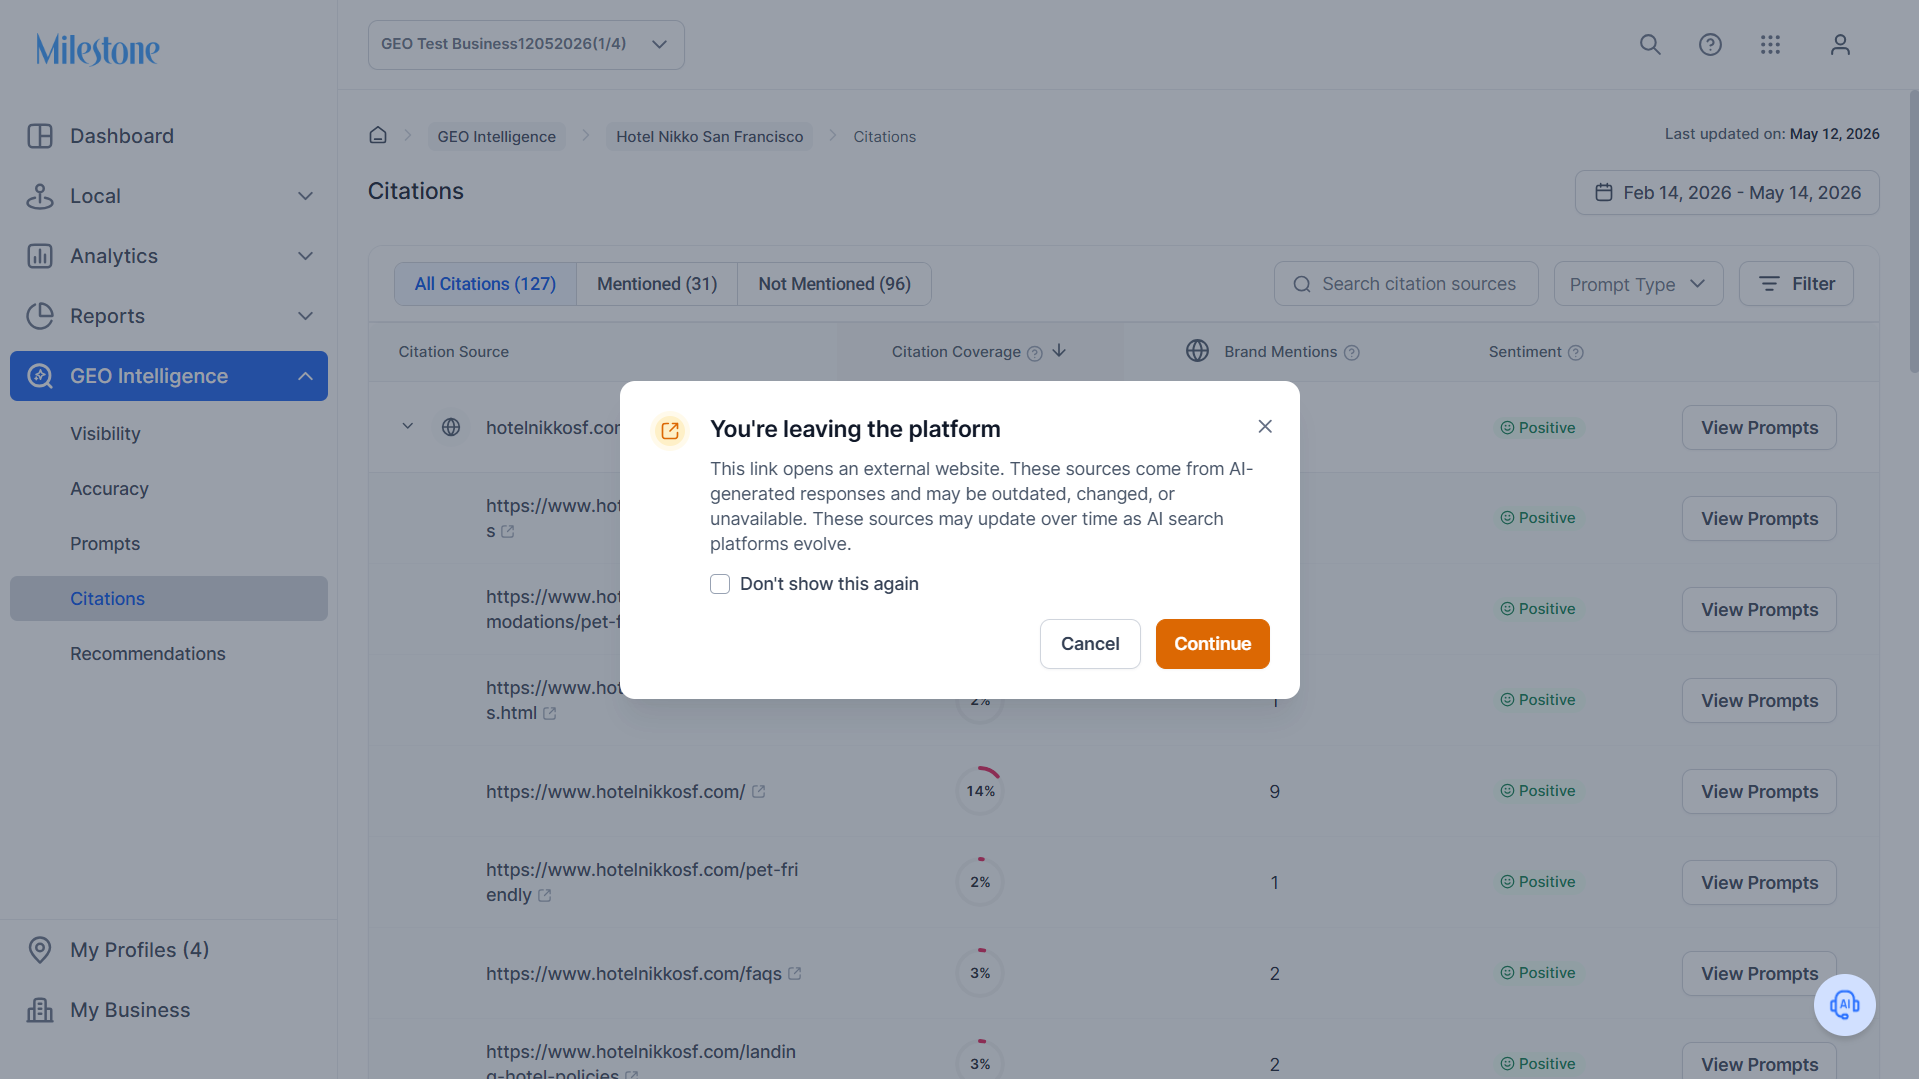Viewport: 1919px width, 1079px height.
Task: Open the Filter button
Action: click(x=1796, y=284)
